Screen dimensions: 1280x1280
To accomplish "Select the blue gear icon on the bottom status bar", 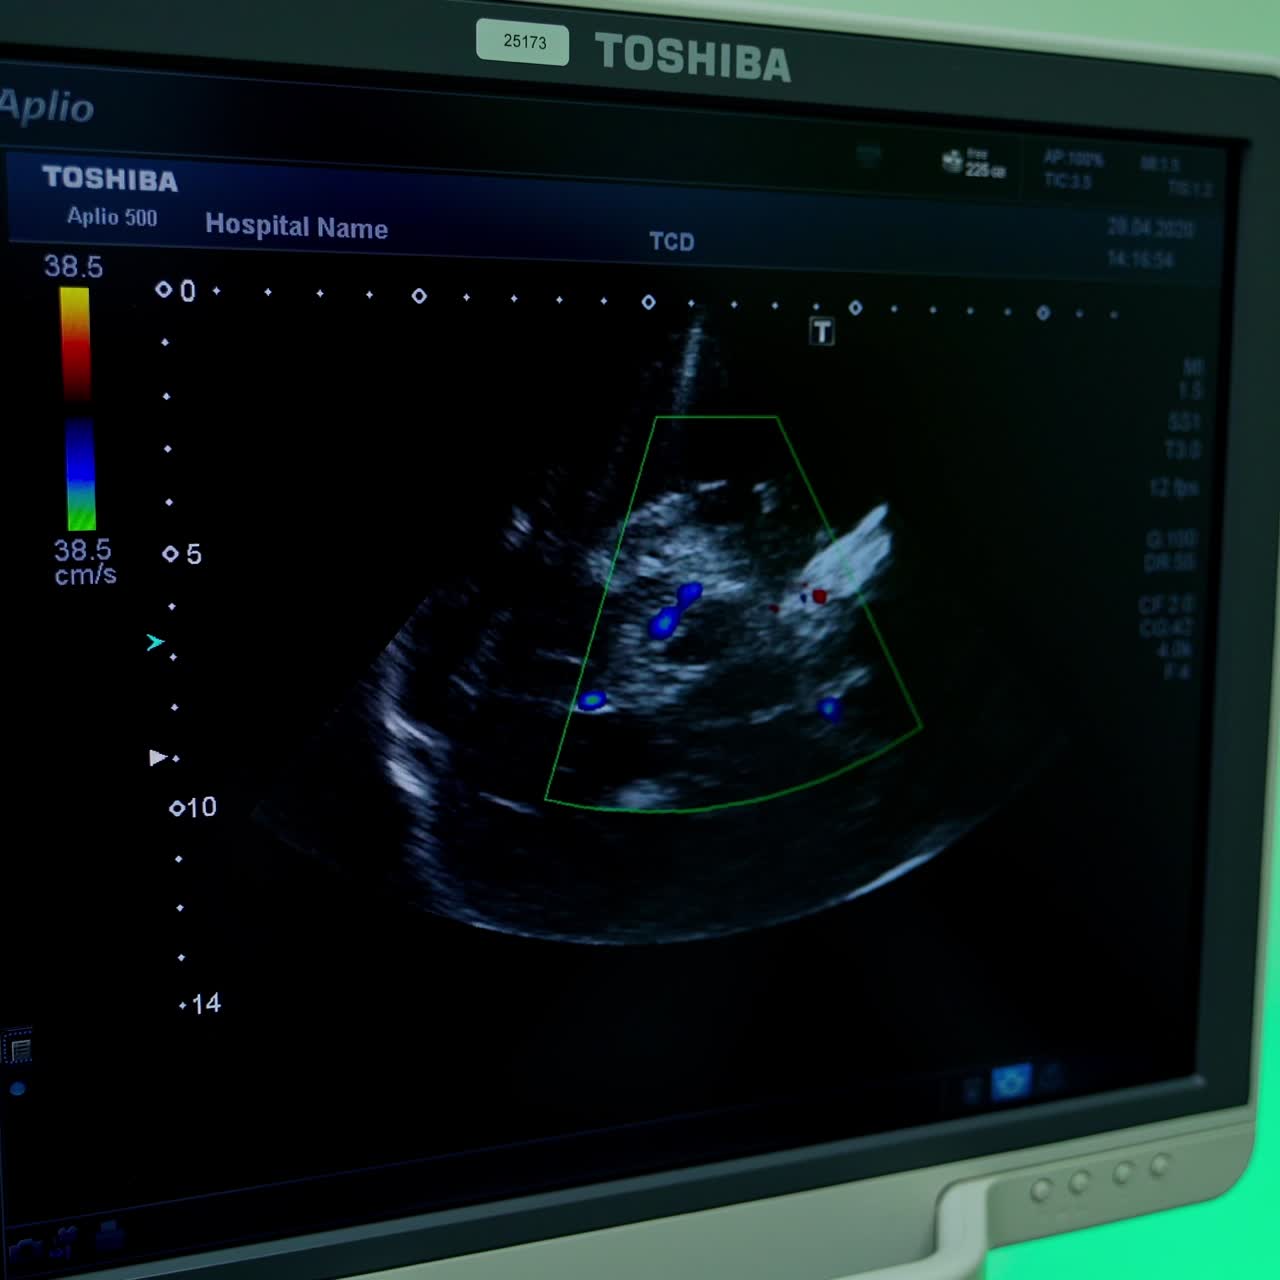I will (x=1012, y=1080).
